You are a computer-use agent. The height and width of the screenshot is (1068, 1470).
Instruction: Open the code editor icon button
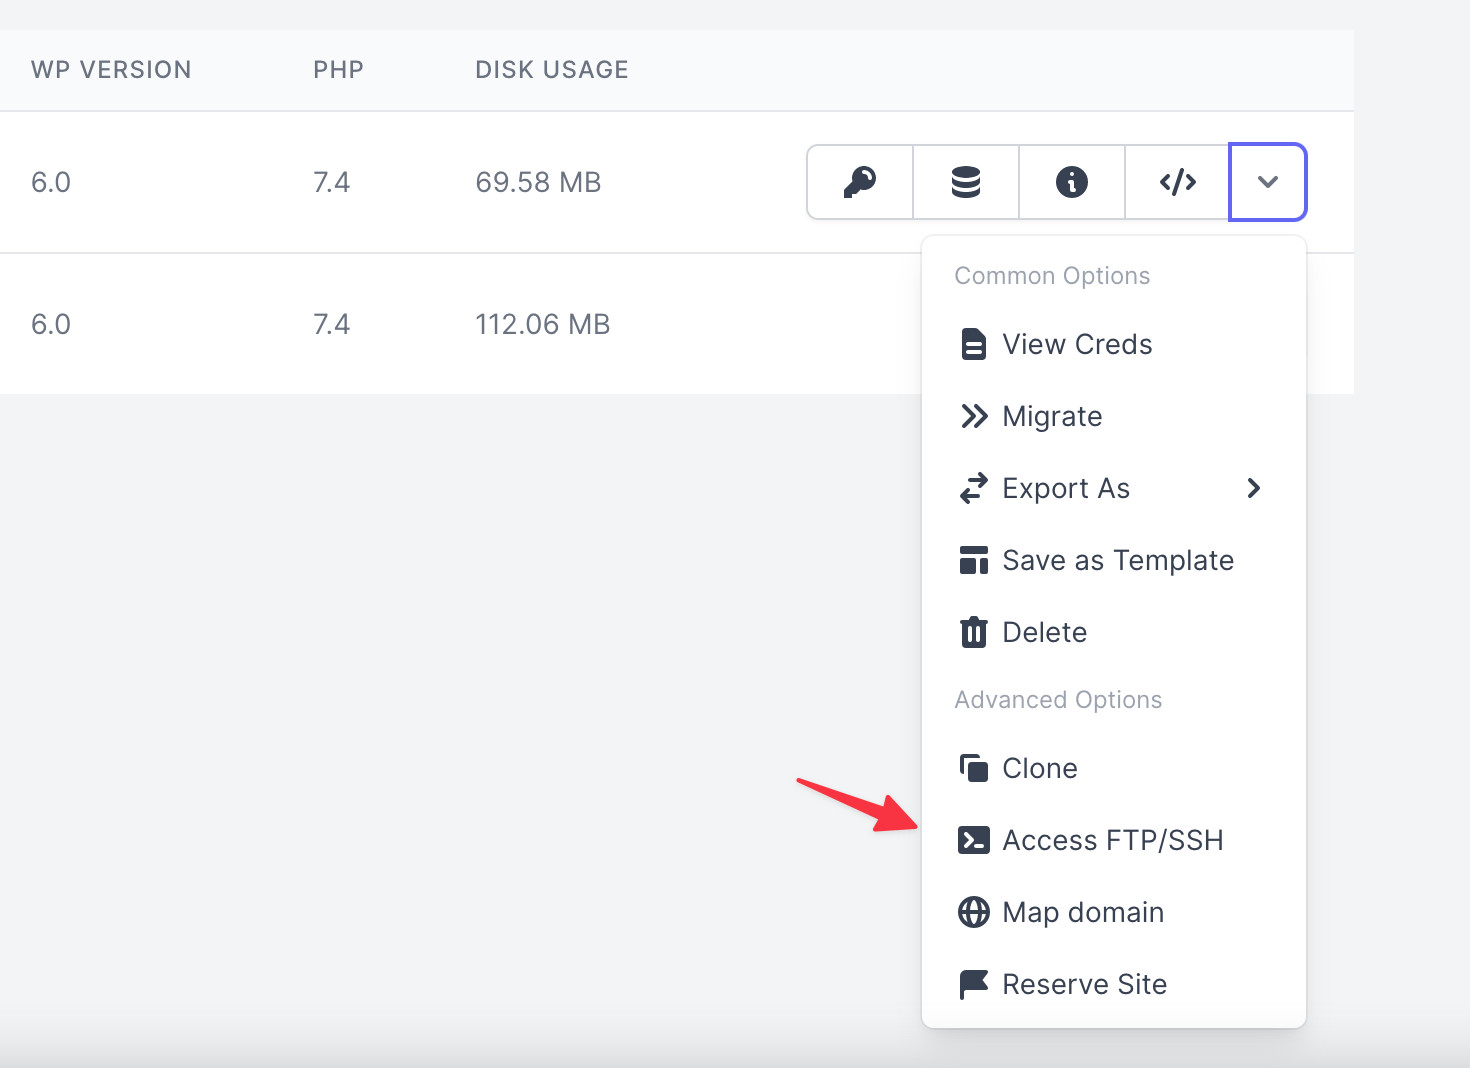1178,182
